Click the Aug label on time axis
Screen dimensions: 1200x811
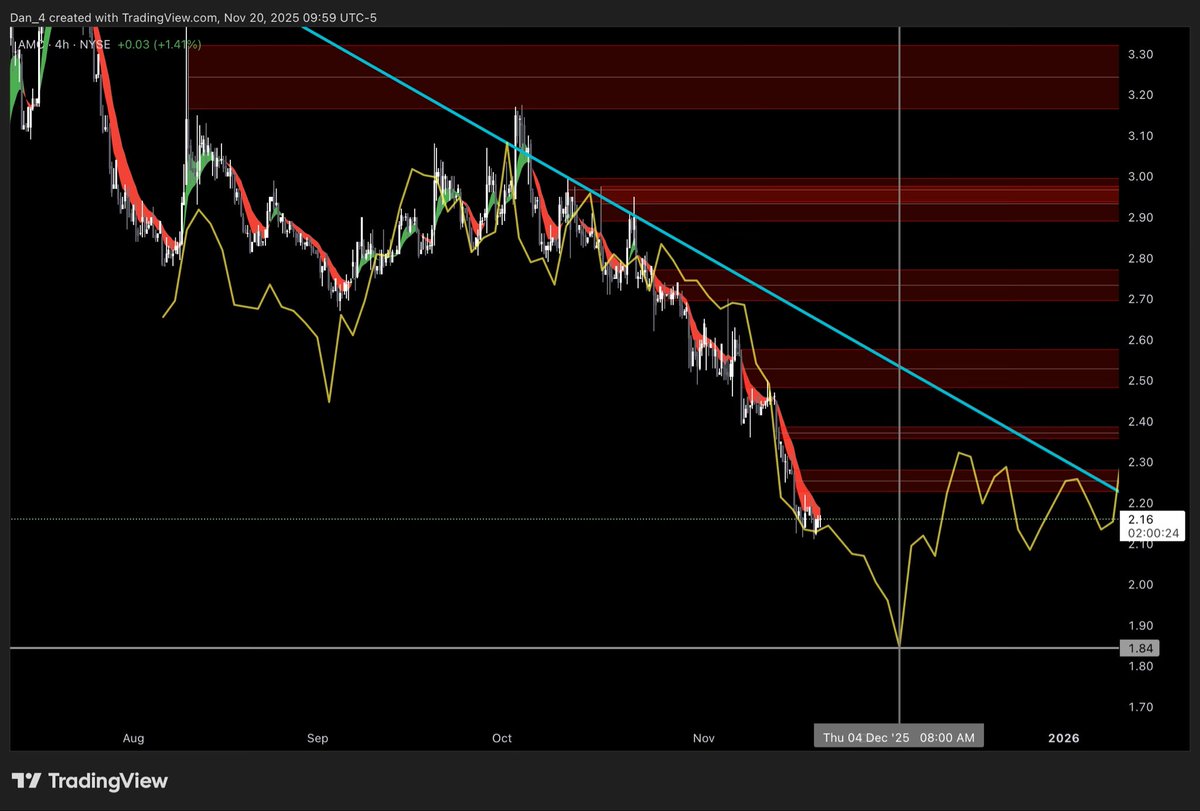[133, 738]
